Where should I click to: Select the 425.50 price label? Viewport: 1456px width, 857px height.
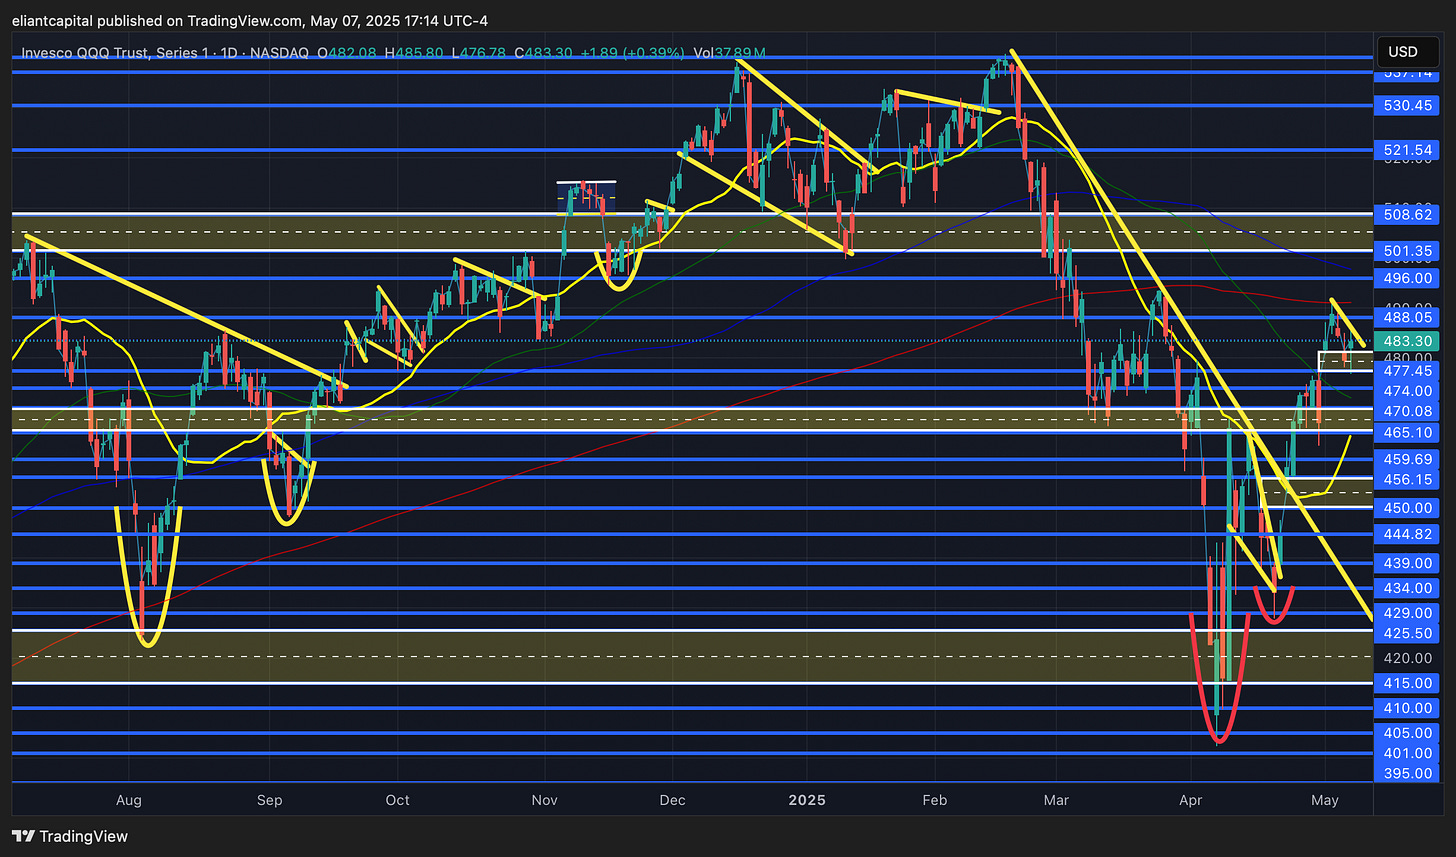[1407, 633]
